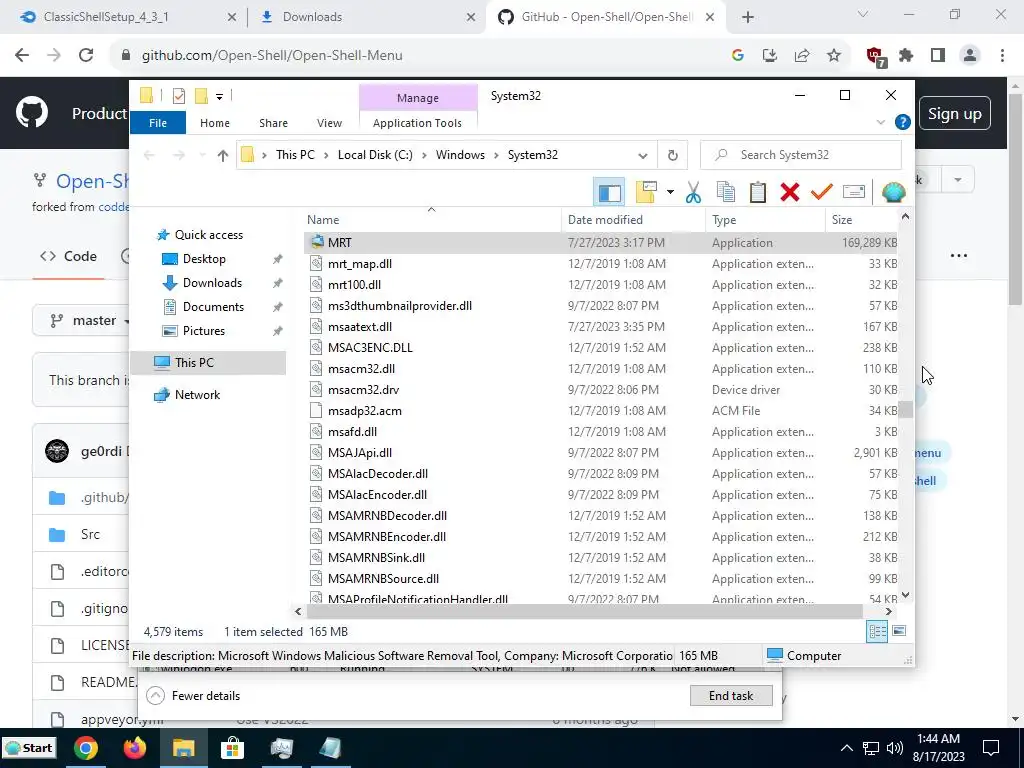This screenshot has height=768, width=1024.
Task: Select the MRT application file
Action: coord(601,242)
